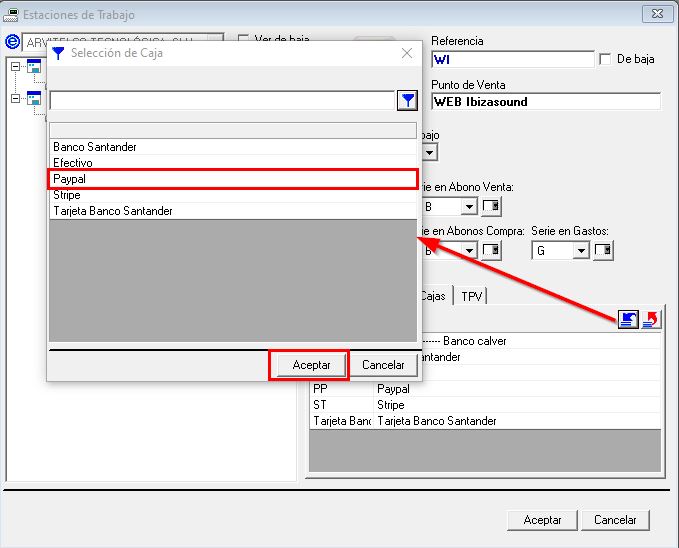The width and height of the screenshot is (679, 548).
Task: Expand the Serie en Gastos dropdown
Action: click(x=580, y=251)
